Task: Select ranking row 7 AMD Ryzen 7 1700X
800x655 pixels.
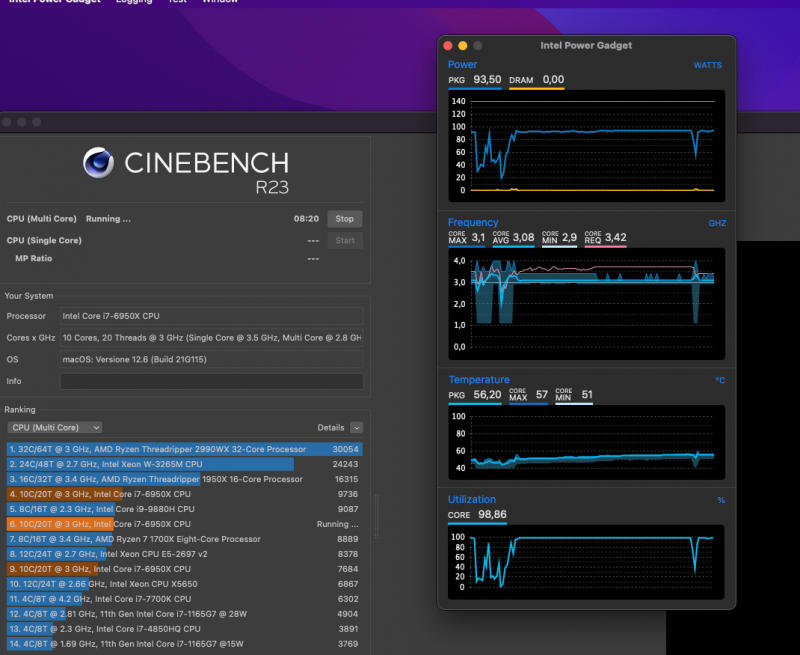Action: click(185, 539)
